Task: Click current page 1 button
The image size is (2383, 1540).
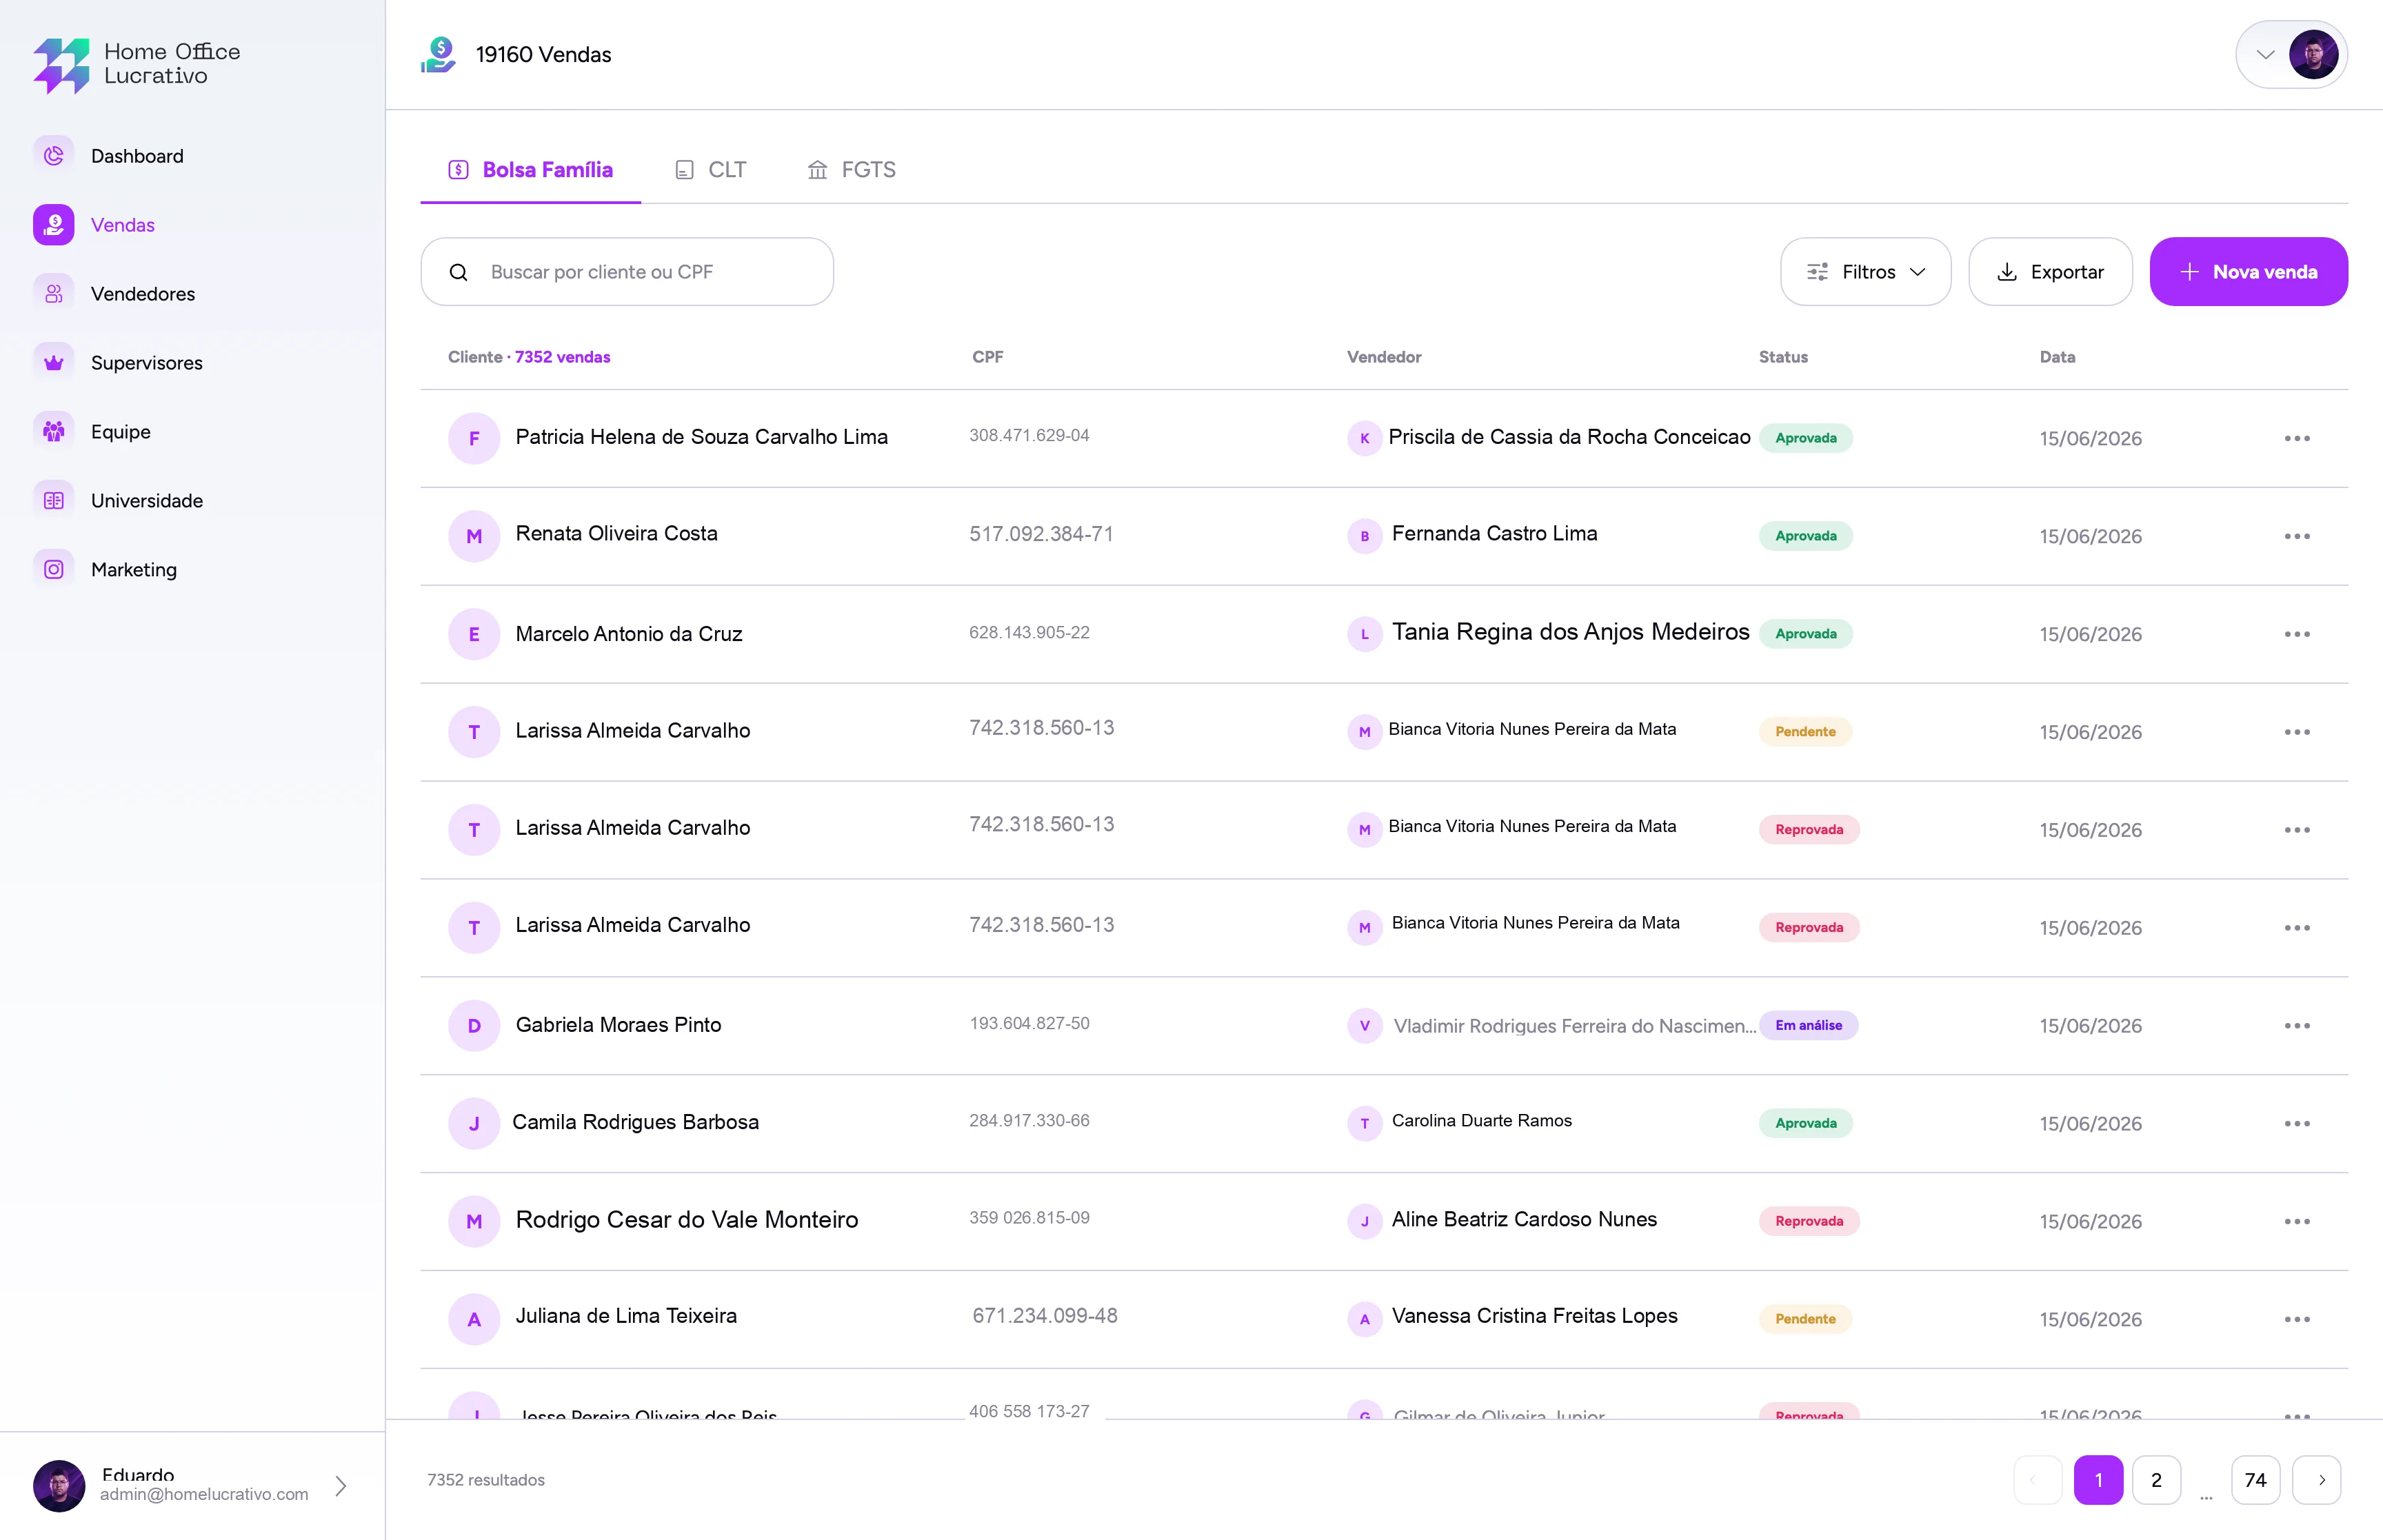Action: click(x=2098, y=1481)
